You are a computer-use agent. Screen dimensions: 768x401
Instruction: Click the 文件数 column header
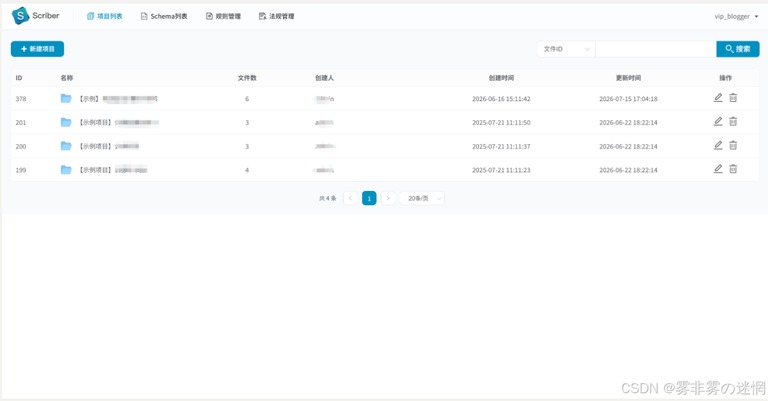247,78
